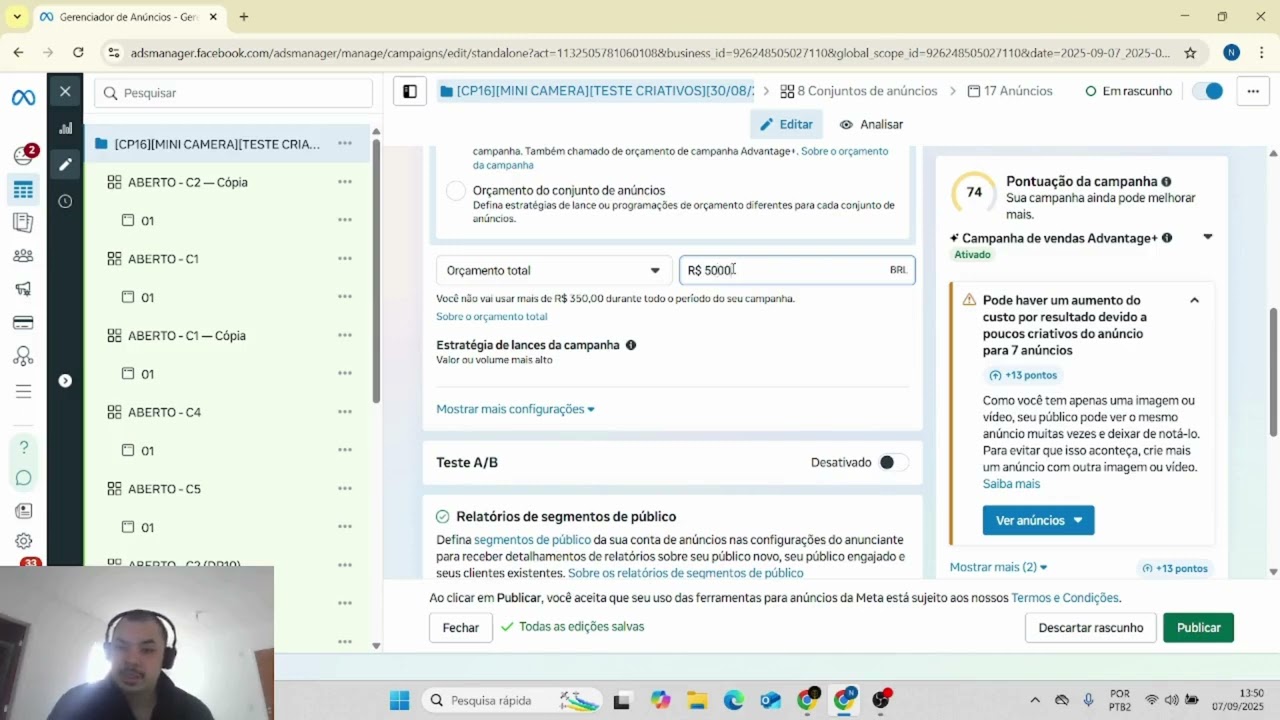The height and width of the screenshot is (720, 1280).
Task: Open options dots for ABERTO - C4
Action: tap(345, 412)
